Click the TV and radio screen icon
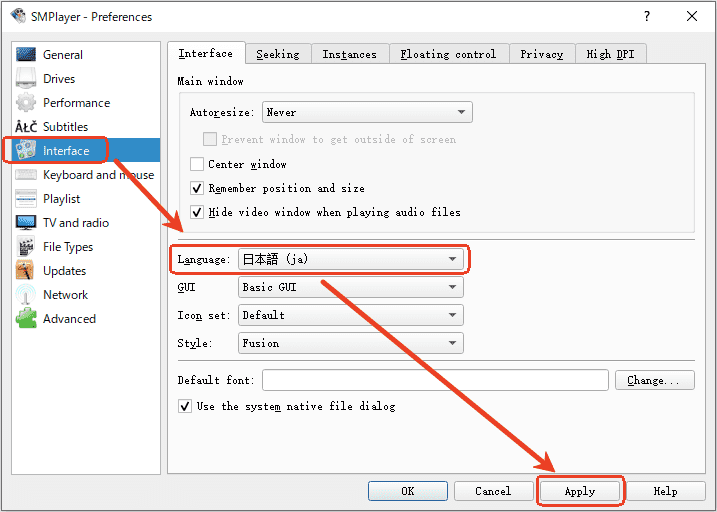Screen dimensions: 717x512 (x=26, y=223)
